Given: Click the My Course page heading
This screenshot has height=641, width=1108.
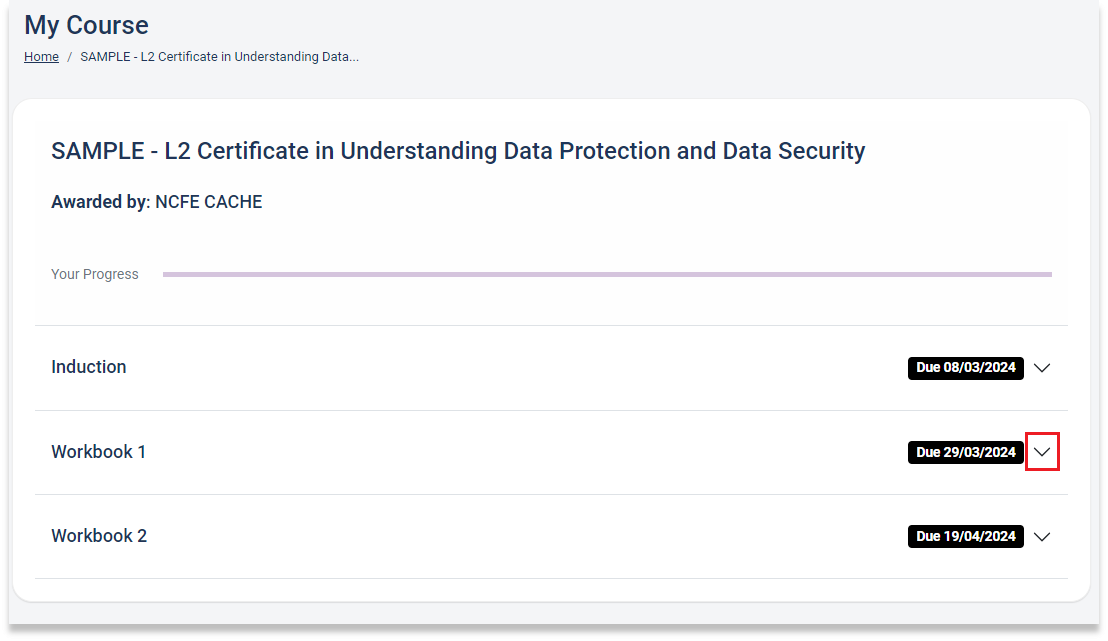Looking at the screenshot, I should [86, 25].
